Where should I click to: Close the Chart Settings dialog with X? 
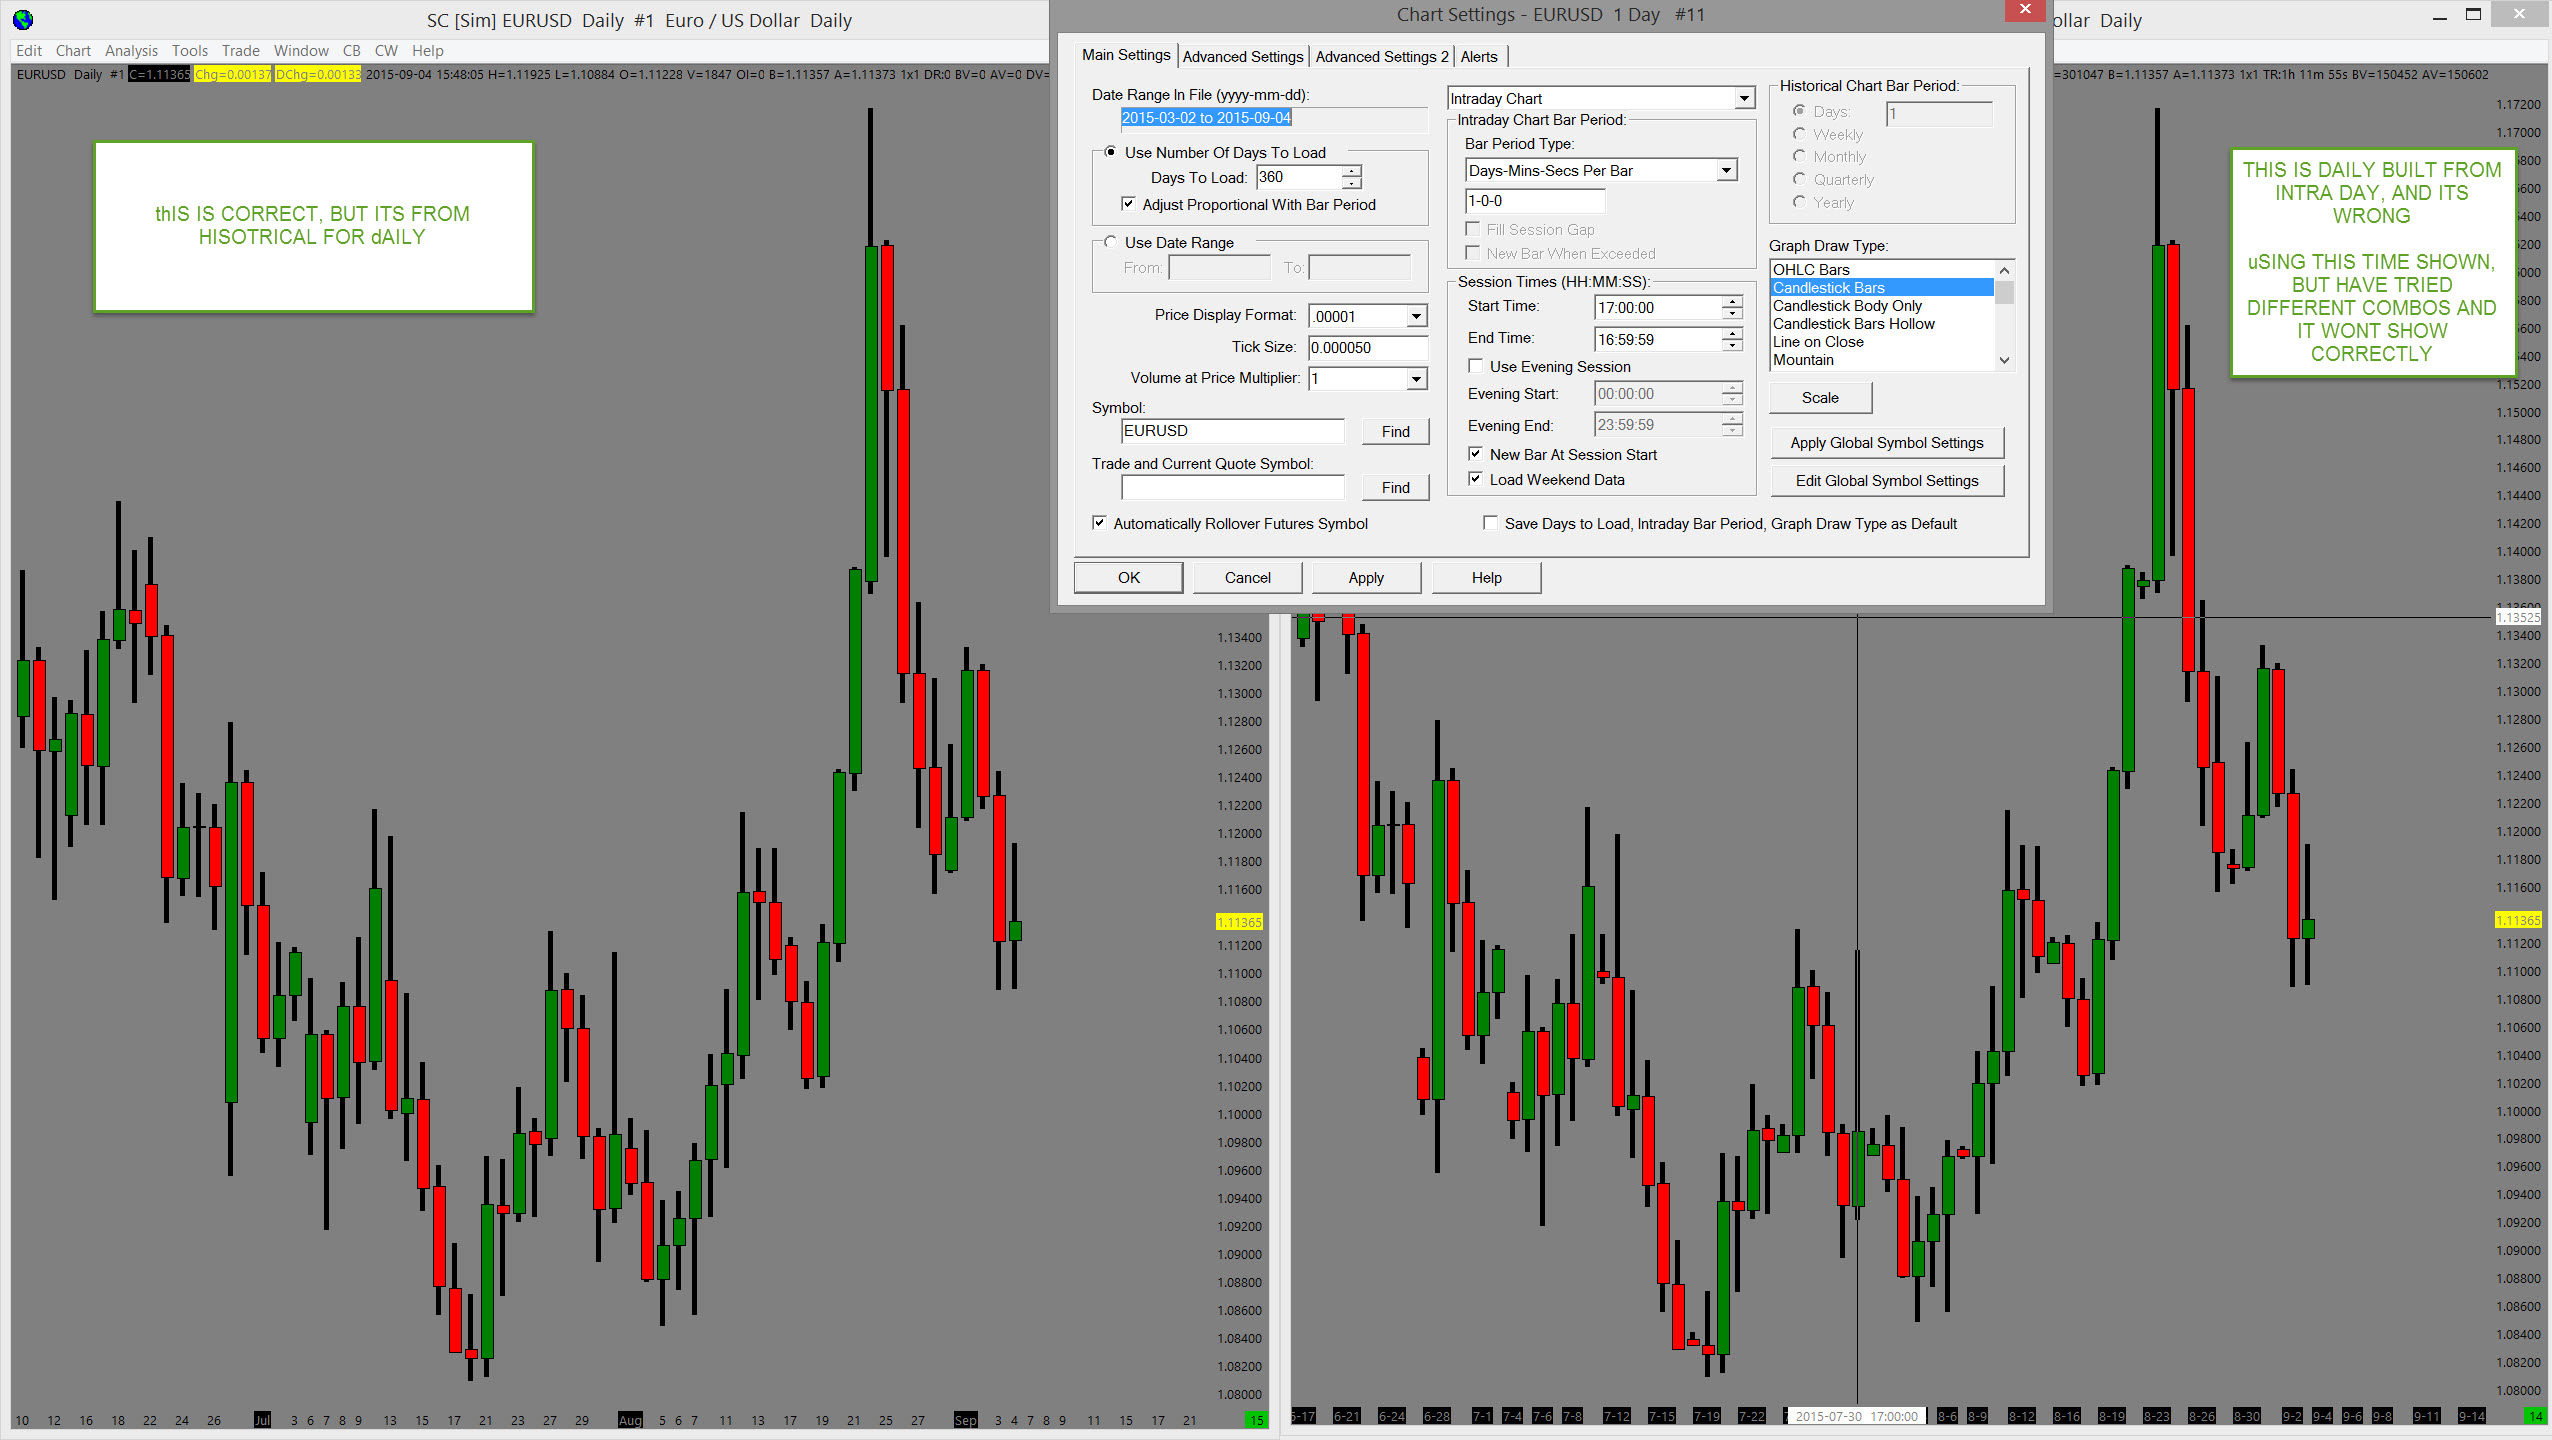coord(2025,10)
